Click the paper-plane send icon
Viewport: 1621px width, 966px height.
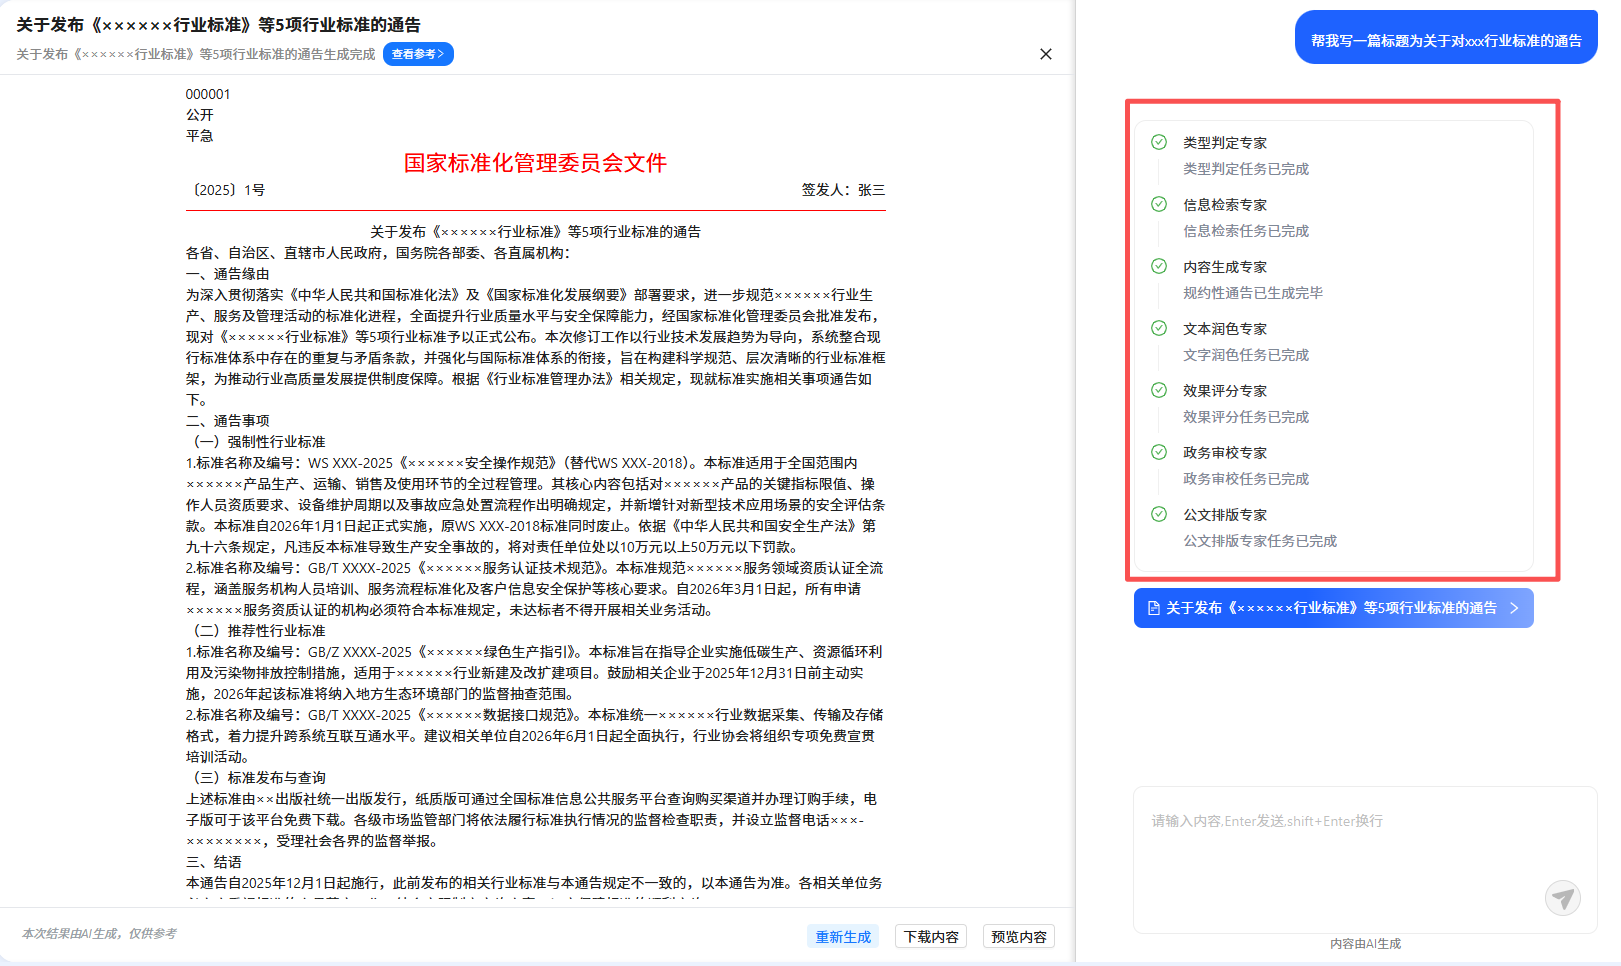pyautogui.click(x=1562, y=897)
